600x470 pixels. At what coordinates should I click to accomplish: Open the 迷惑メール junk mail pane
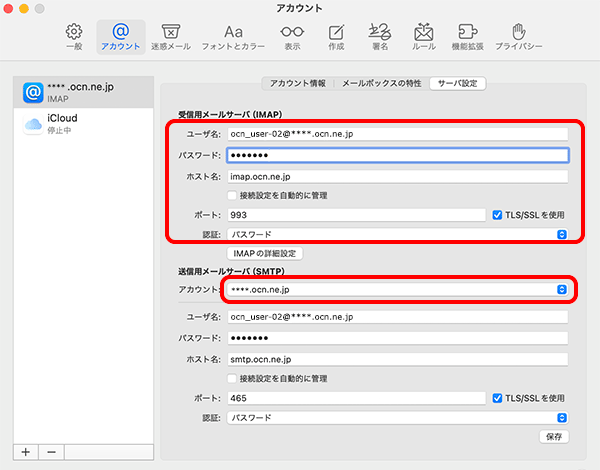(x=171, y=37)
